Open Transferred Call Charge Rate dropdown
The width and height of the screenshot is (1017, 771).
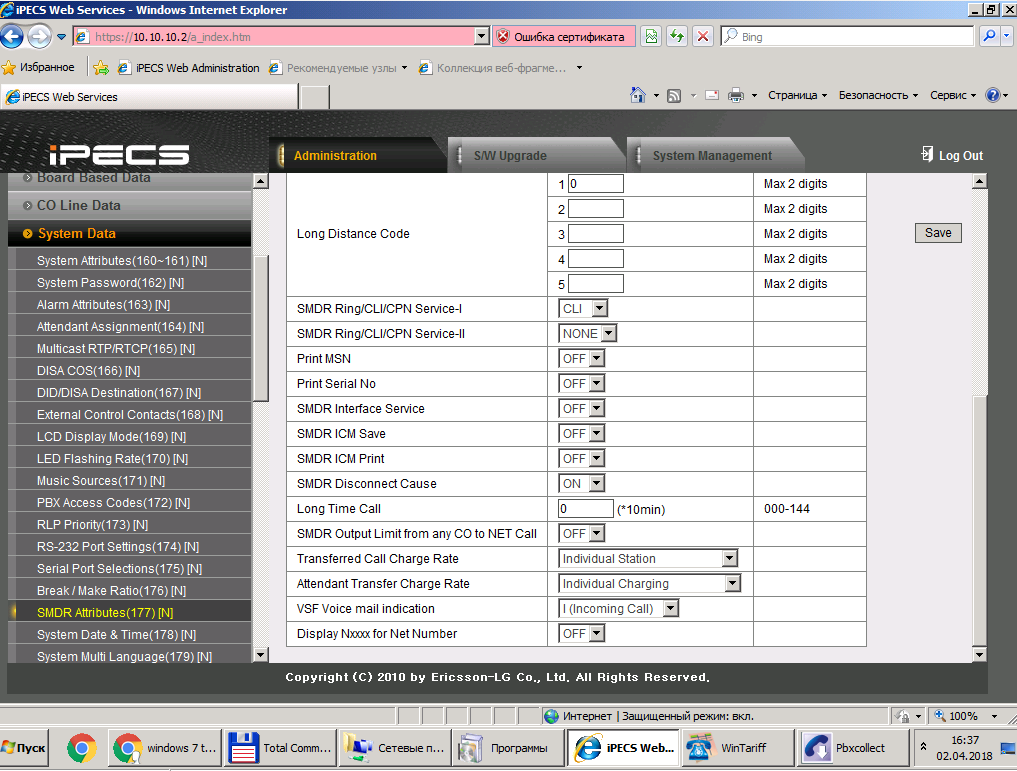(x=647, y=559)
